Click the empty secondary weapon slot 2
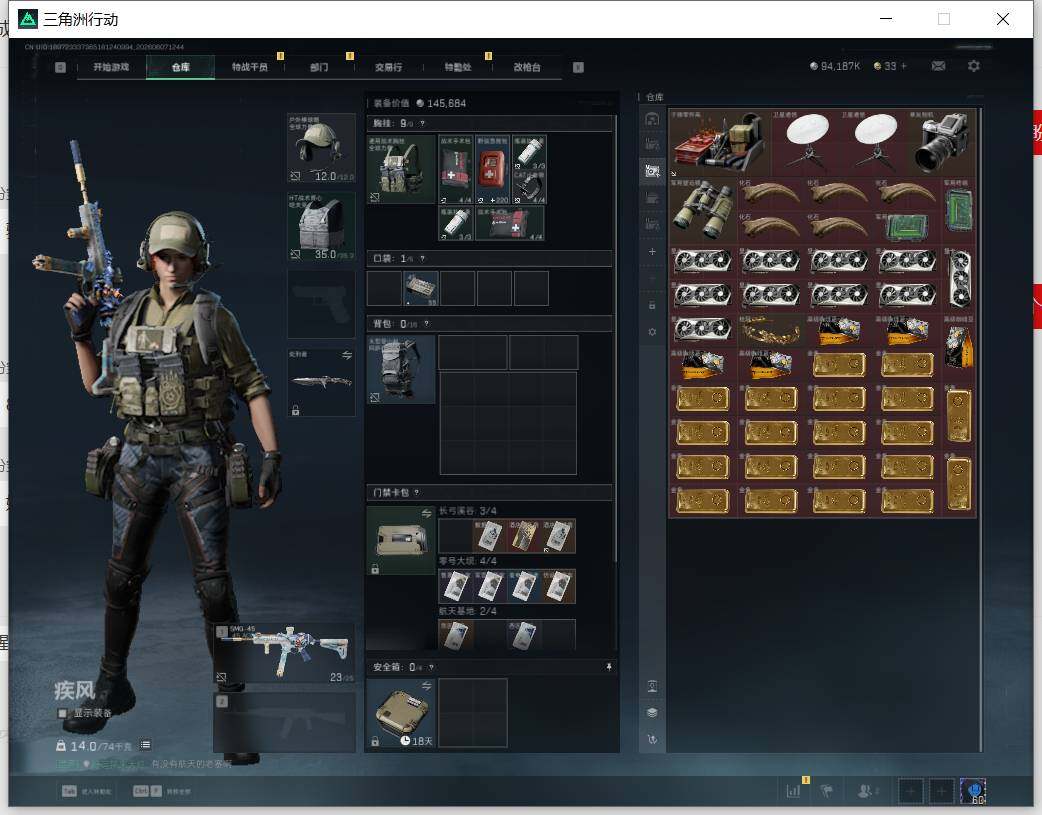 284,722
